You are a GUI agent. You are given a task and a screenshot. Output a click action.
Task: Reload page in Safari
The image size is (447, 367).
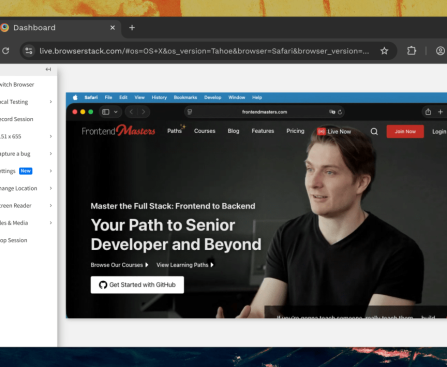(340, 112)
